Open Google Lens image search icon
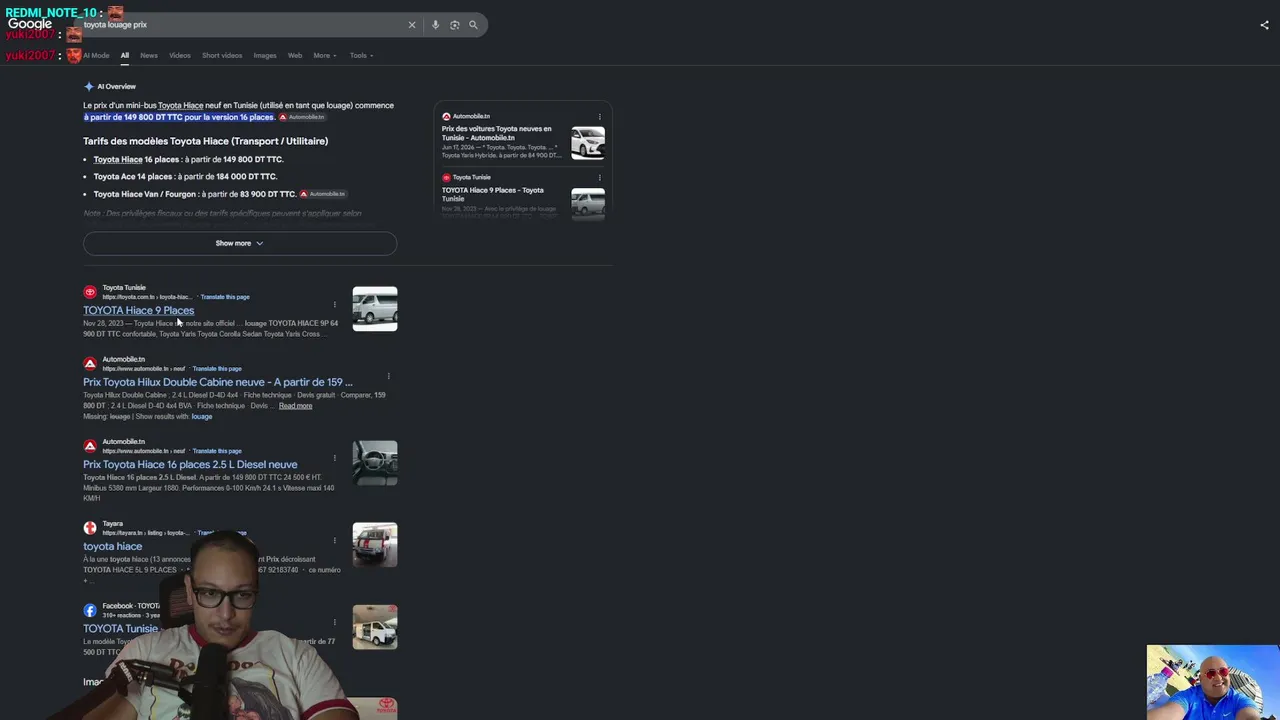Image resolution: width=1280 pixels, height=720 pixels. (x=454, y=25)
